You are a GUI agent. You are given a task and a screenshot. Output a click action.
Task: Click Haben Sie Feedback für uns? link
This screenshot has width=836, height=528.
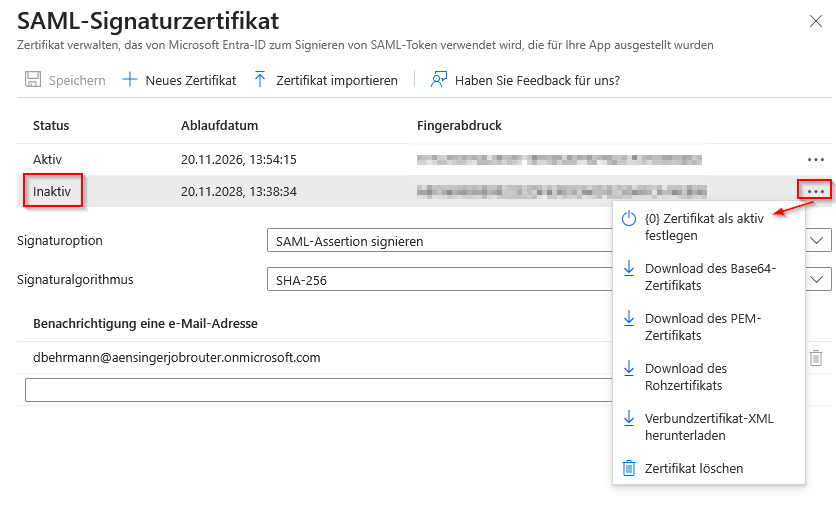pos(537,81)
